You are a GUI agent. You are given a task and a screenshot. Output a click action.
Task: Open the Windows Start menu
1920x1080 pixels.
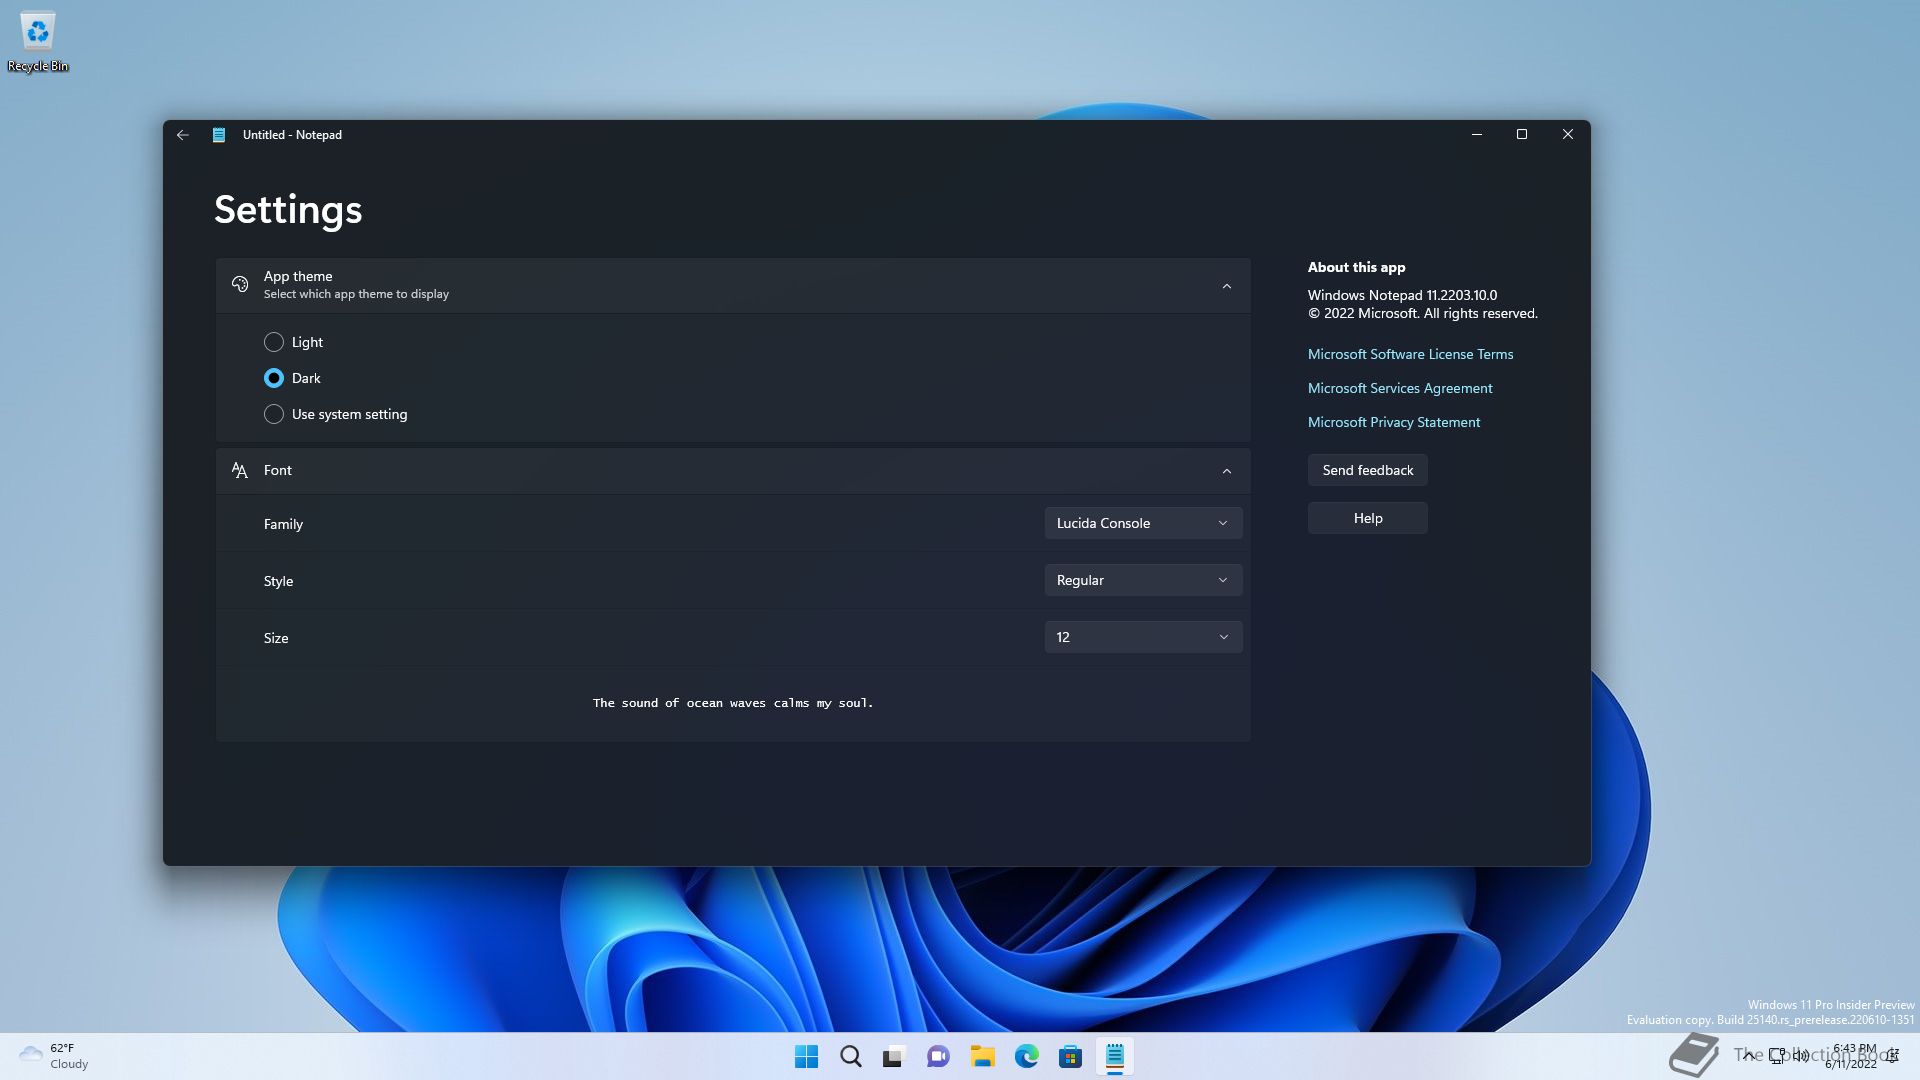click(806, 1057)
